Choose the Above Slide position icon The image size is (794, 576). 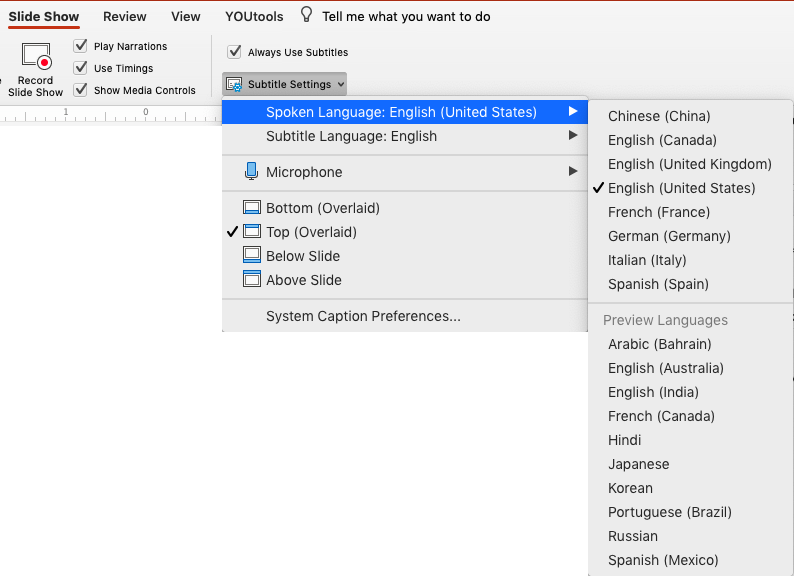point(251,280)
